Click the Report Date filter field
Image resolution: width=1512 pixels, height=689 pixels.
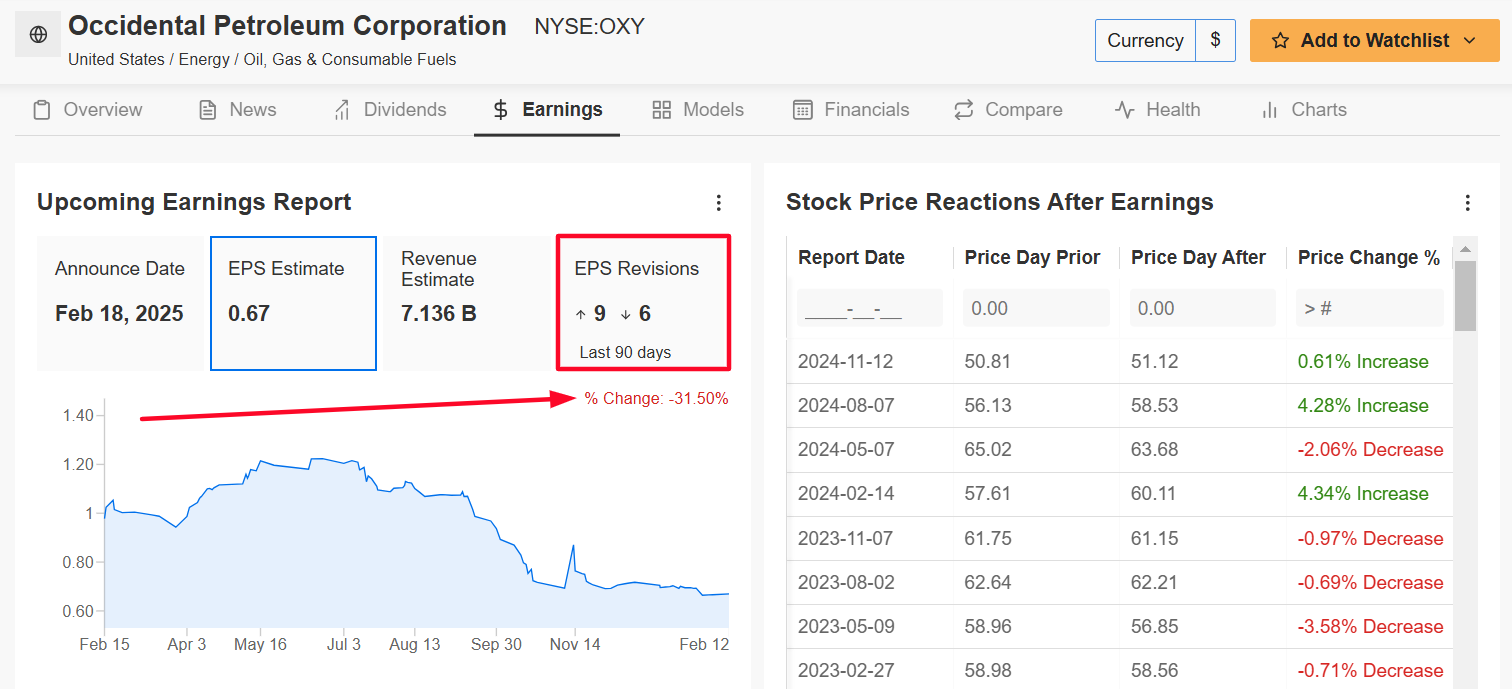tap(869, 308)
